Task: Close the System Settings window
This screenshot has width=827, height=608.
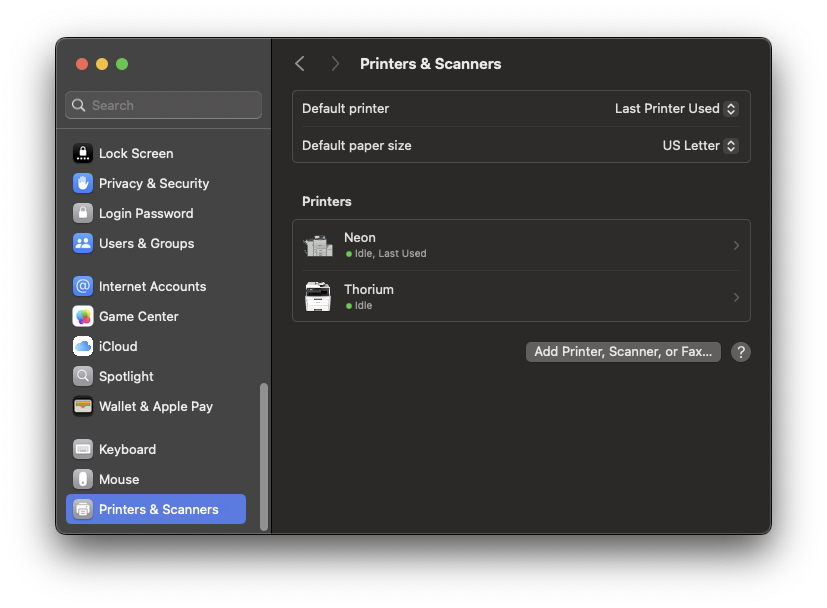Action: tap(82, 64)
